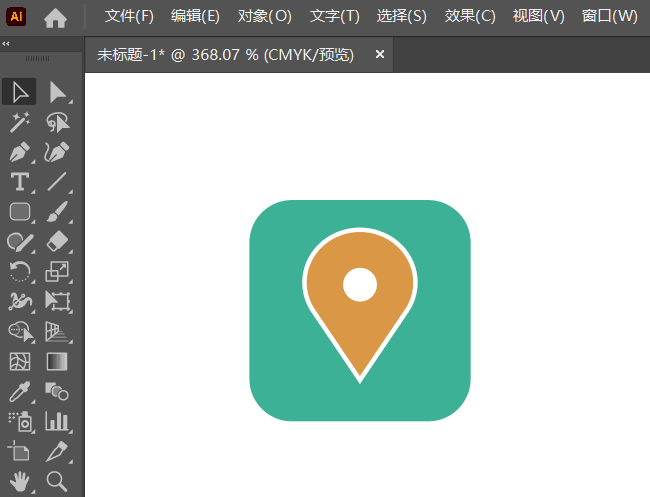Choose the Gradient tool
Viewport: 650px width, 497px height.
coord(57,361)
